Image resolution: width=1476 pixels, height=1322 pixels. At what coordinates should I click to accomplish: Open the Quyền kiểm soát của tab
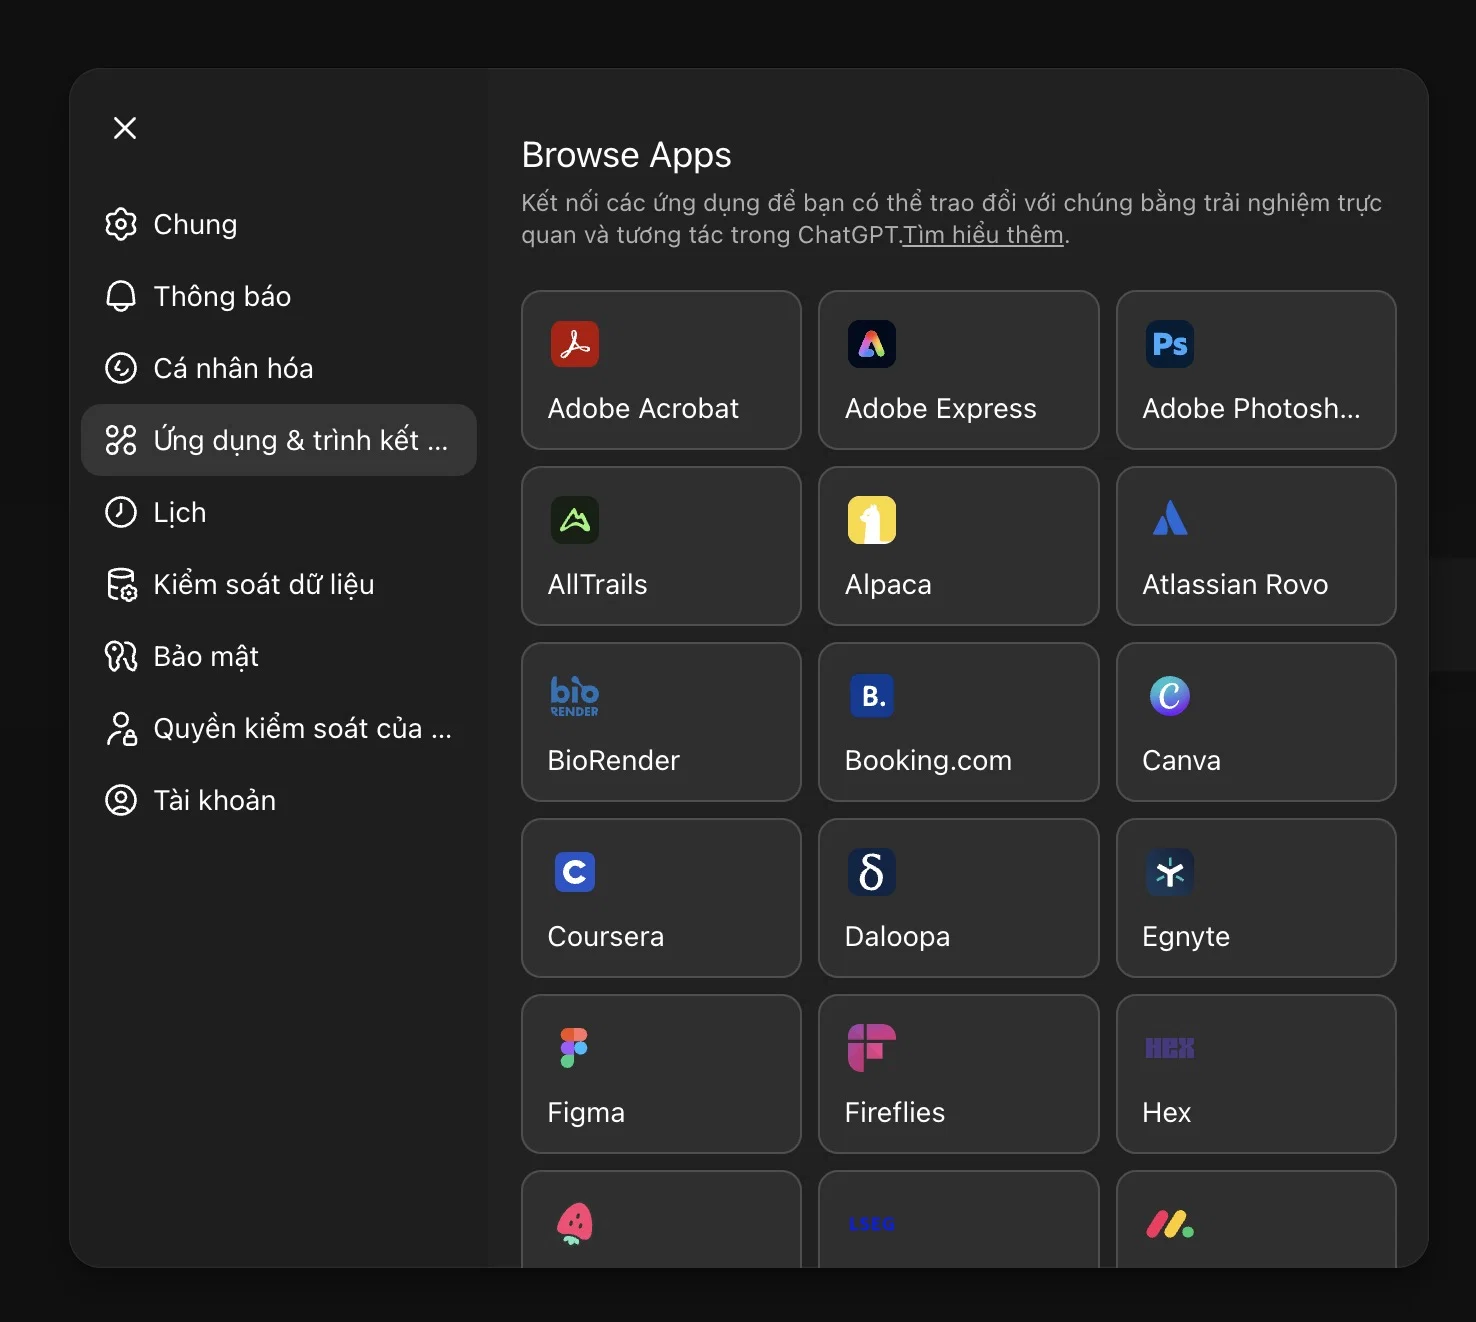(279, 728)
